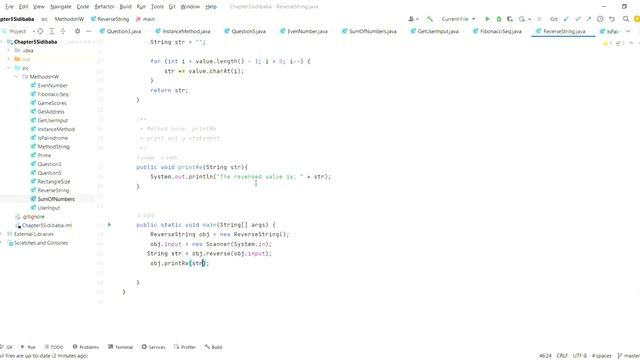Rollback changes with the undo arrow icon

click(x=611, y=19)
